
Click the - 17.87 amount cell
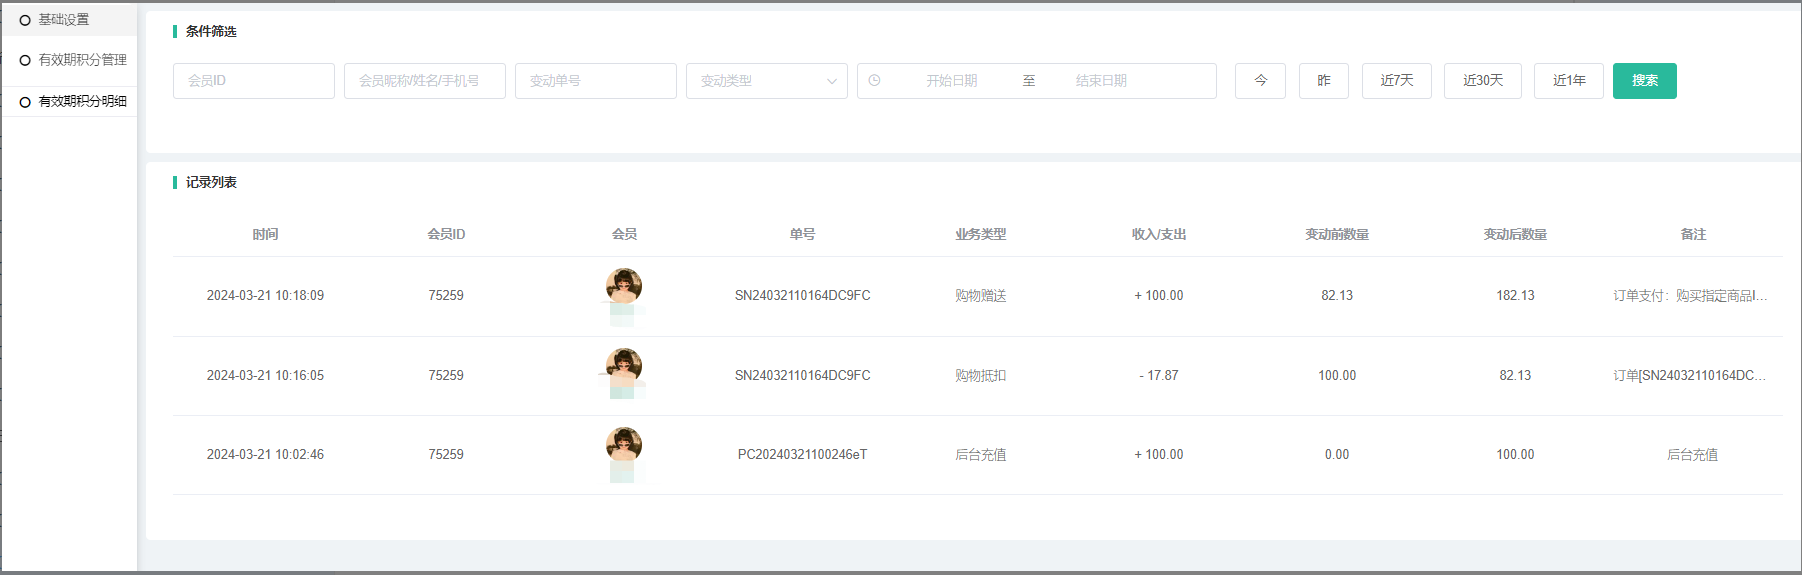coord(1159,376)
